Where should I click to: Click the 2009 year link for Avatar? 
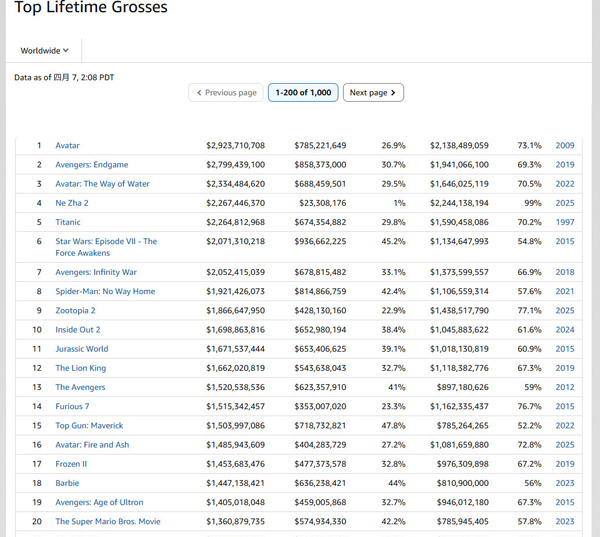(x=565, y=146)
